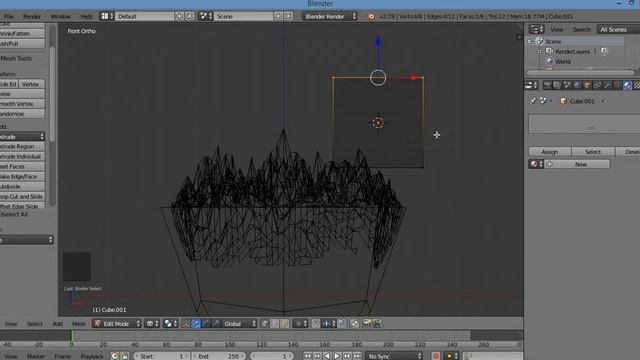Open the Help menu
Image resolution: width=640 pixels, height=360 pixels.
[86, 16]
